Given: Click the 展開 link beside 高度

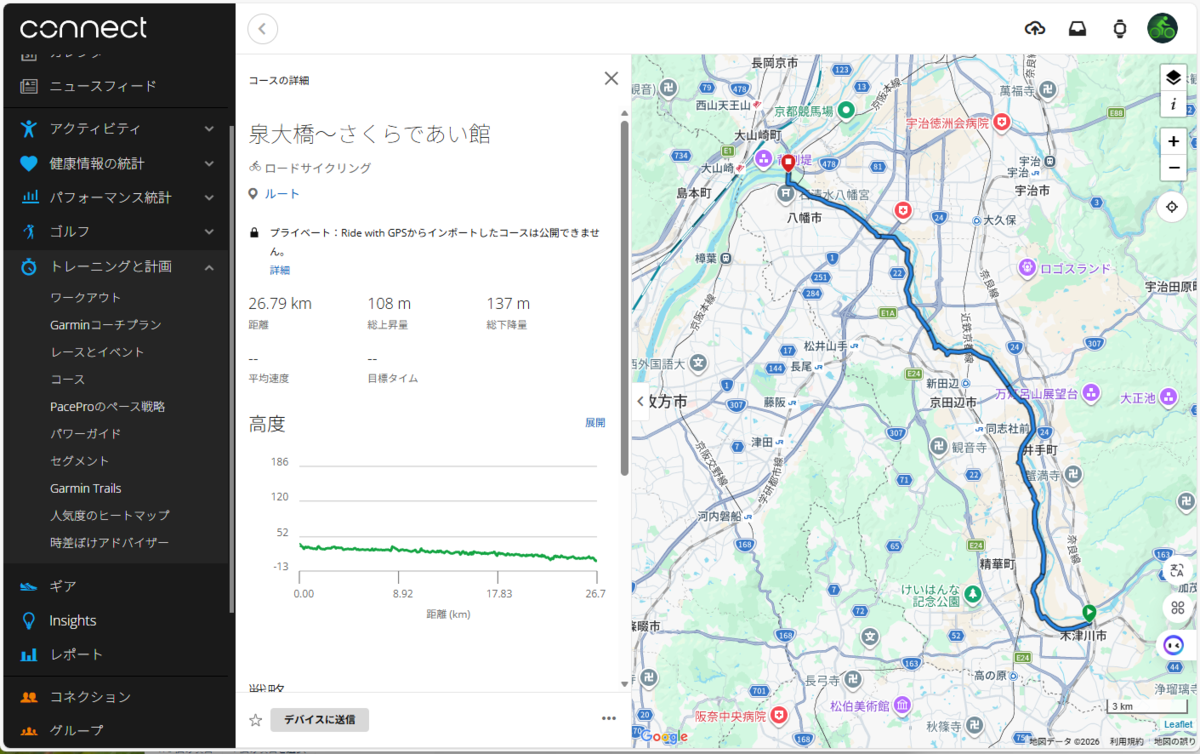Looking at the screenshot, I should pos(595,423).
